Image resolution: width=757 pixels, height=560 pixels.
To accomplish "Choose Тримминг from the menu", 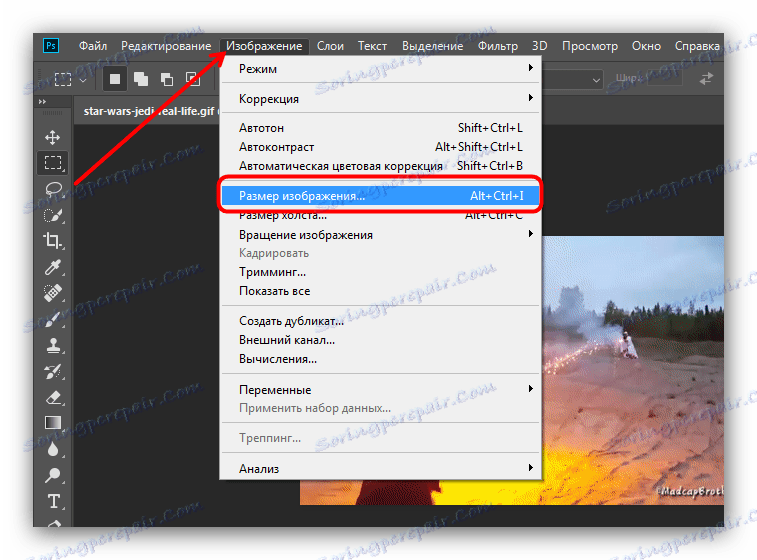I will click(380, 272).
